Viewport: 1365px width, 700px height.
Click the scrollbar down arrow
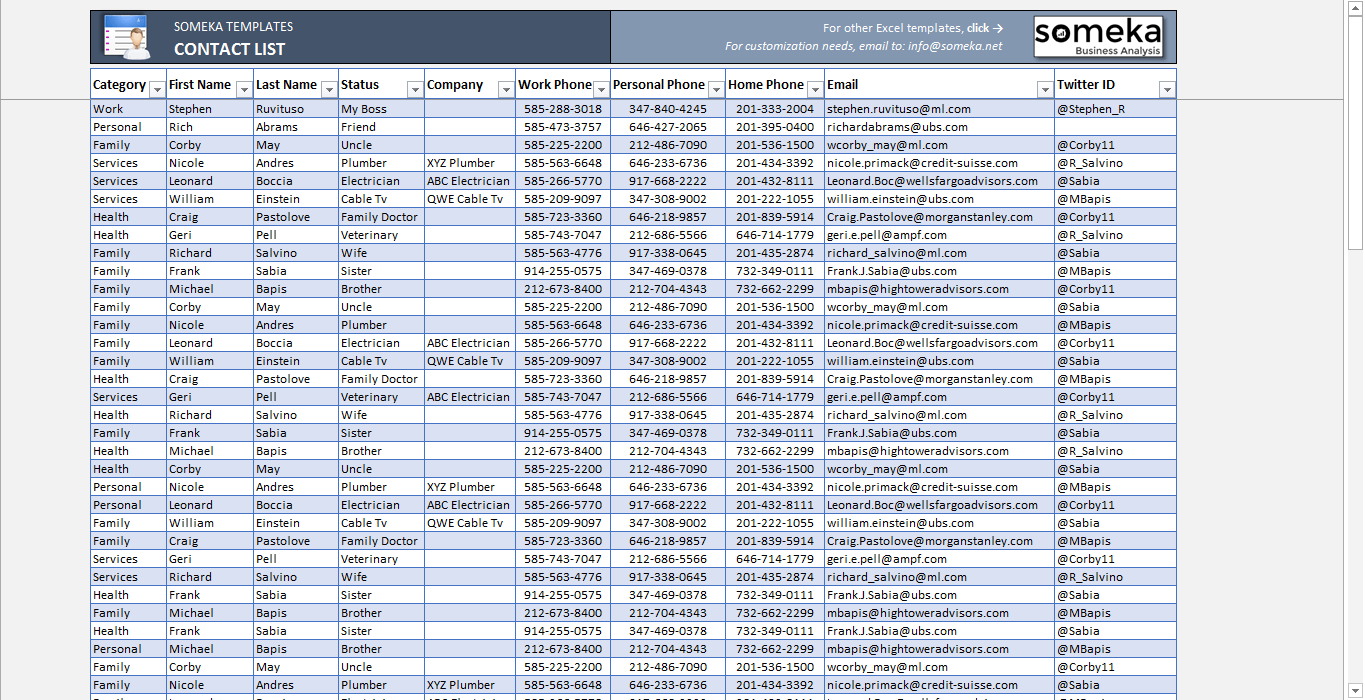click(1356, 691)
